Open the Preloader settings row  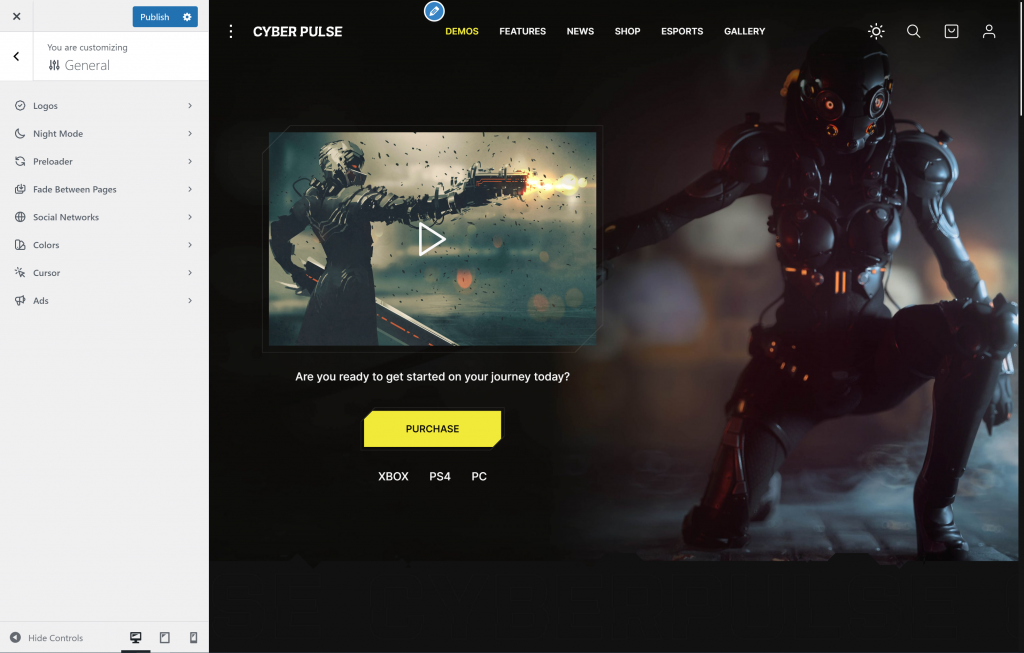104,161
